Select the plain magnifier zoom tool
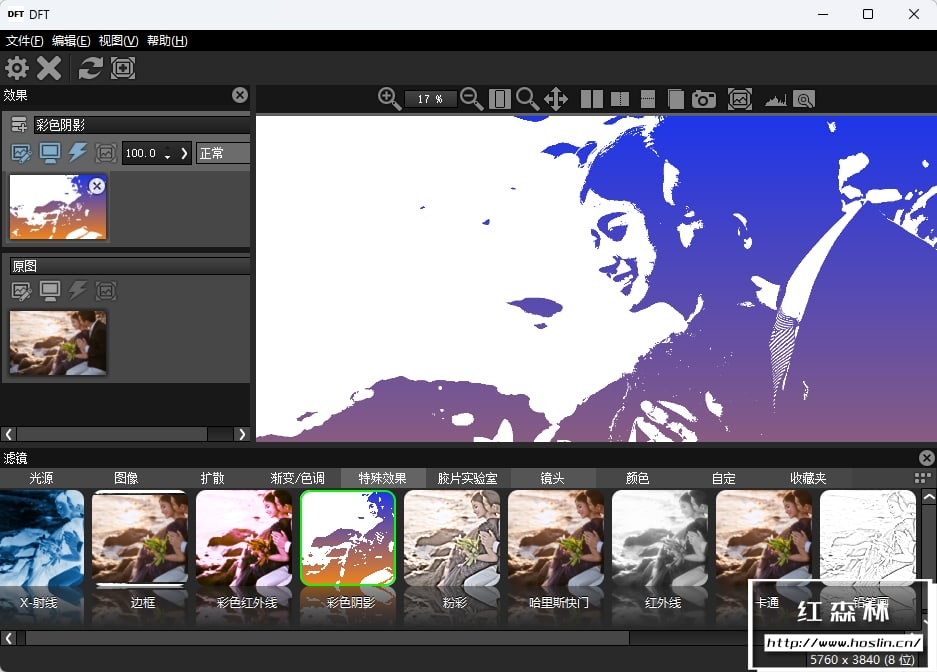Screen dimensions: 937x672 528,99
